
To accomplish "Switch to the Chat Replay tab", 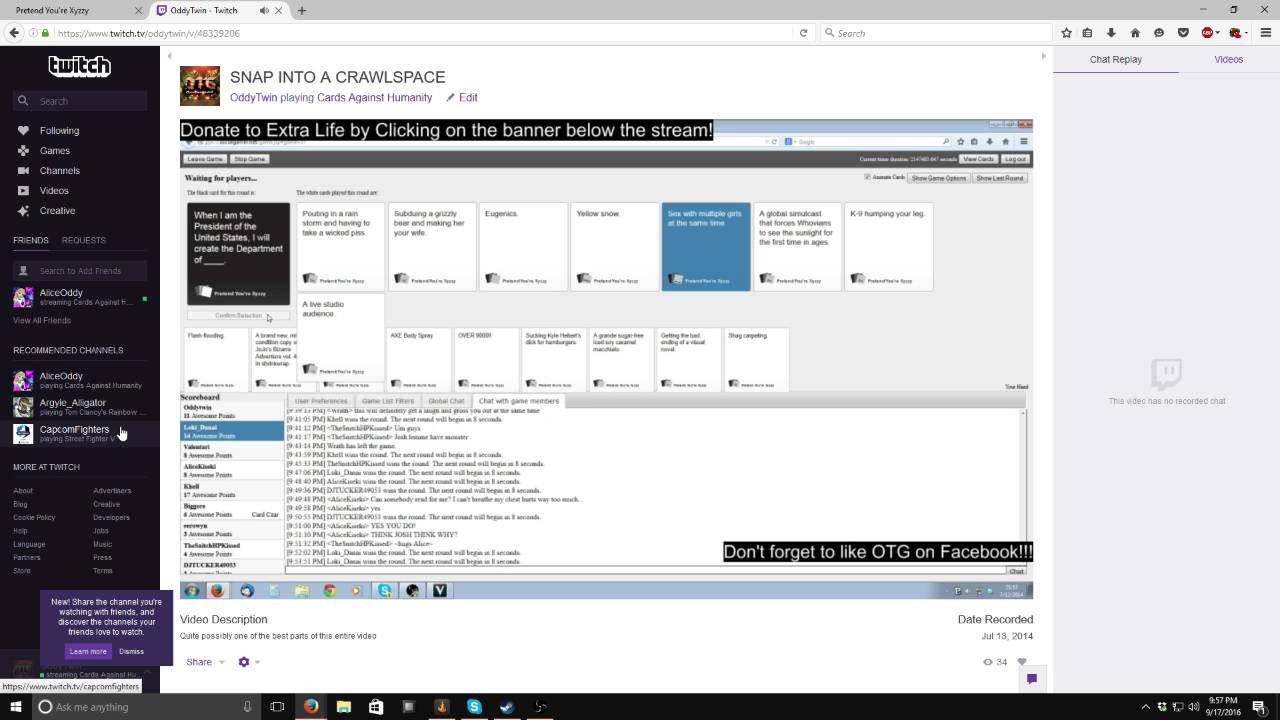I will 1115,59.
